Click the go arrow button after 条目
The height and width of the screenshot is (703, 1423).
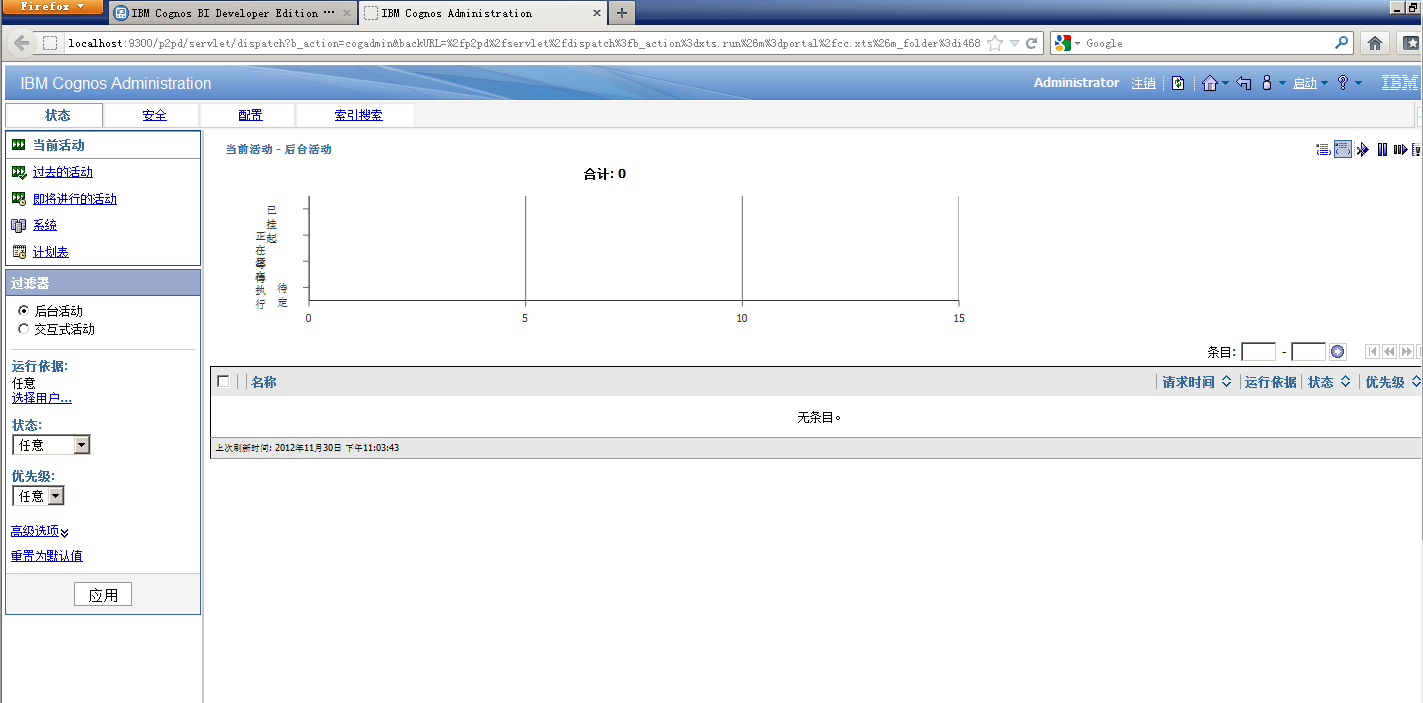tap(1338, 352)
